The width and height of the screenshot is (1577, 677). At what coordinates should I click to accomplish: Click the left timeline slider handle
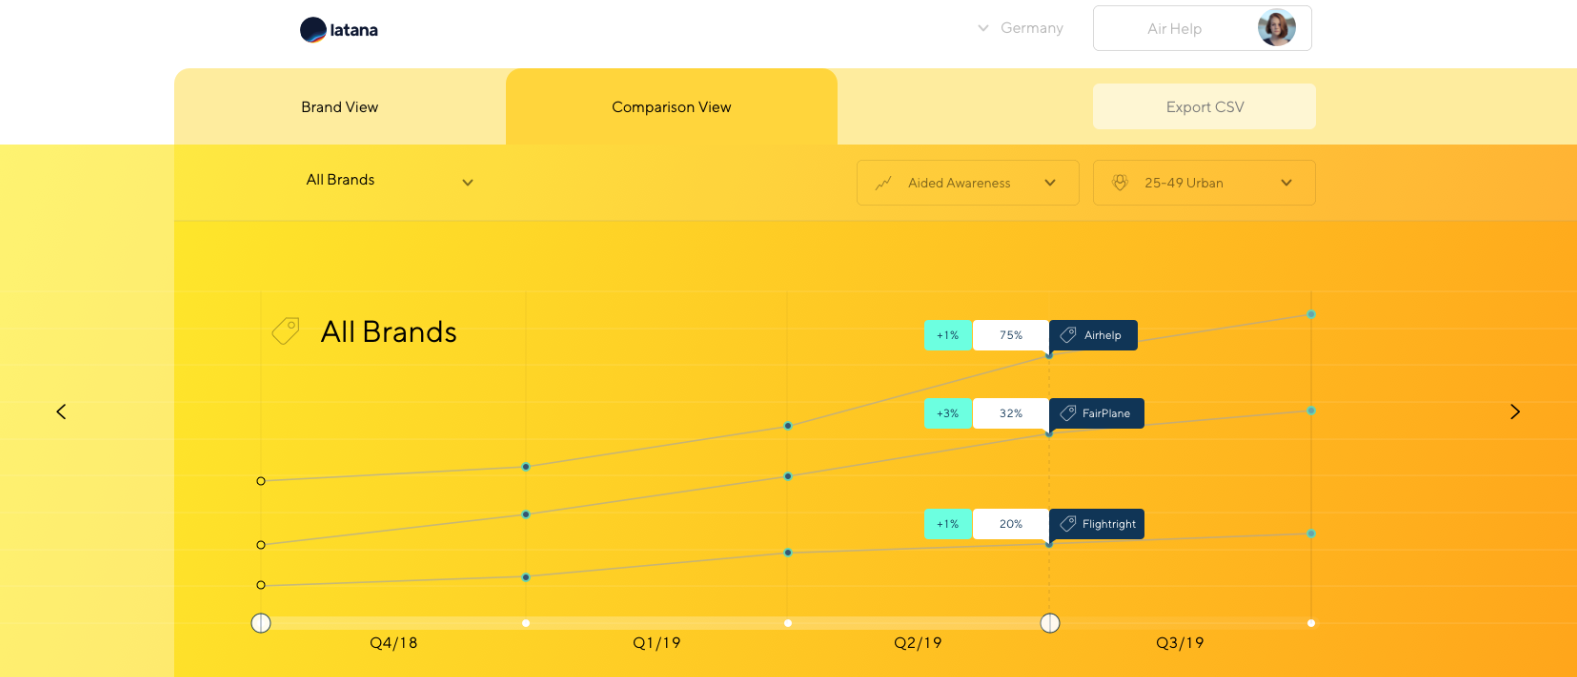coord(261,623)
